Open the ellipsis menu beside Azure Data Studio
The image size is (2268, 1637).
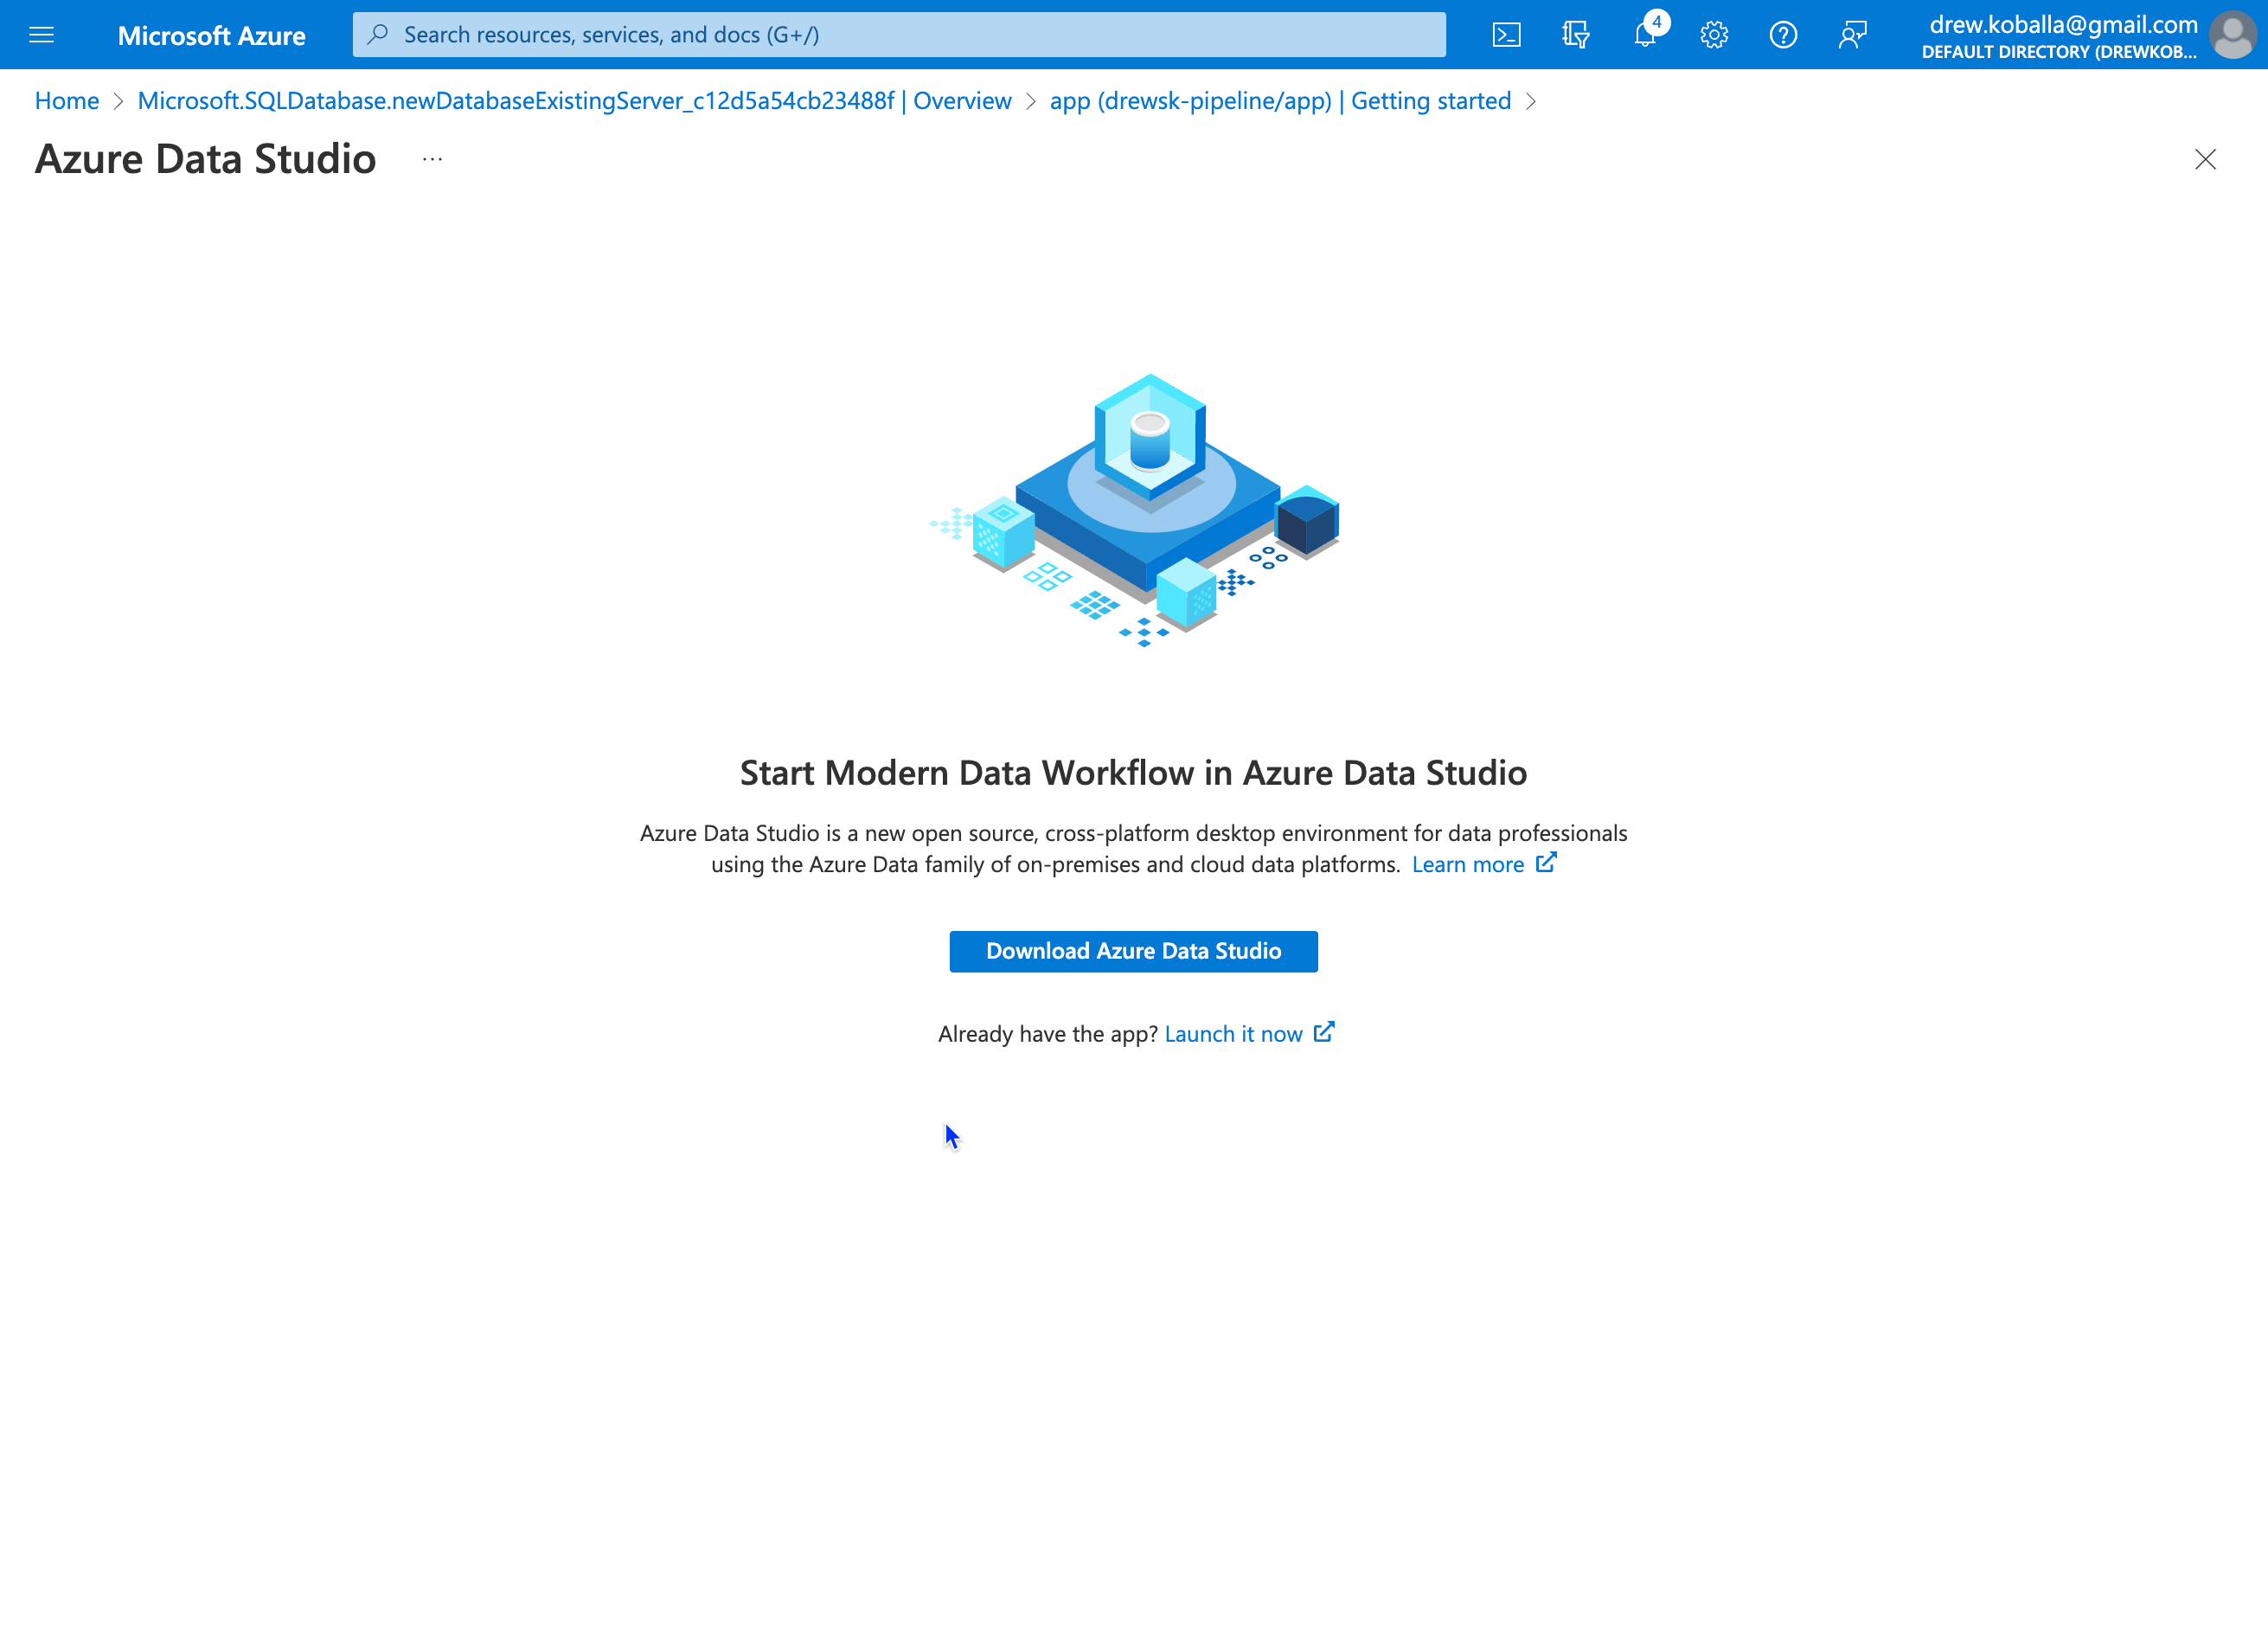432,160
